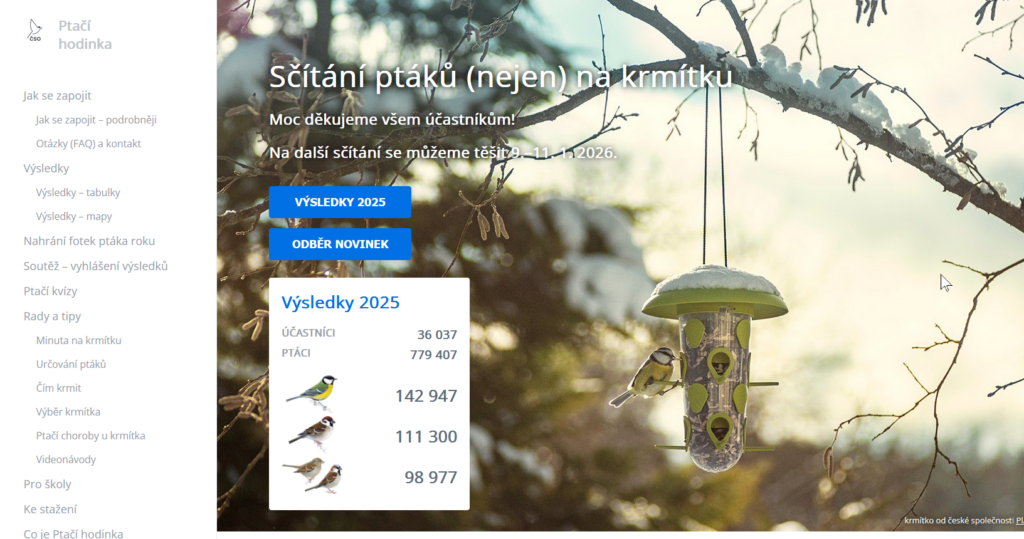Select Určování ptáků under Rady a tipy
The width and height of the screenshot is (1024, 539).
pyautogui.click(x=71, y=364)
